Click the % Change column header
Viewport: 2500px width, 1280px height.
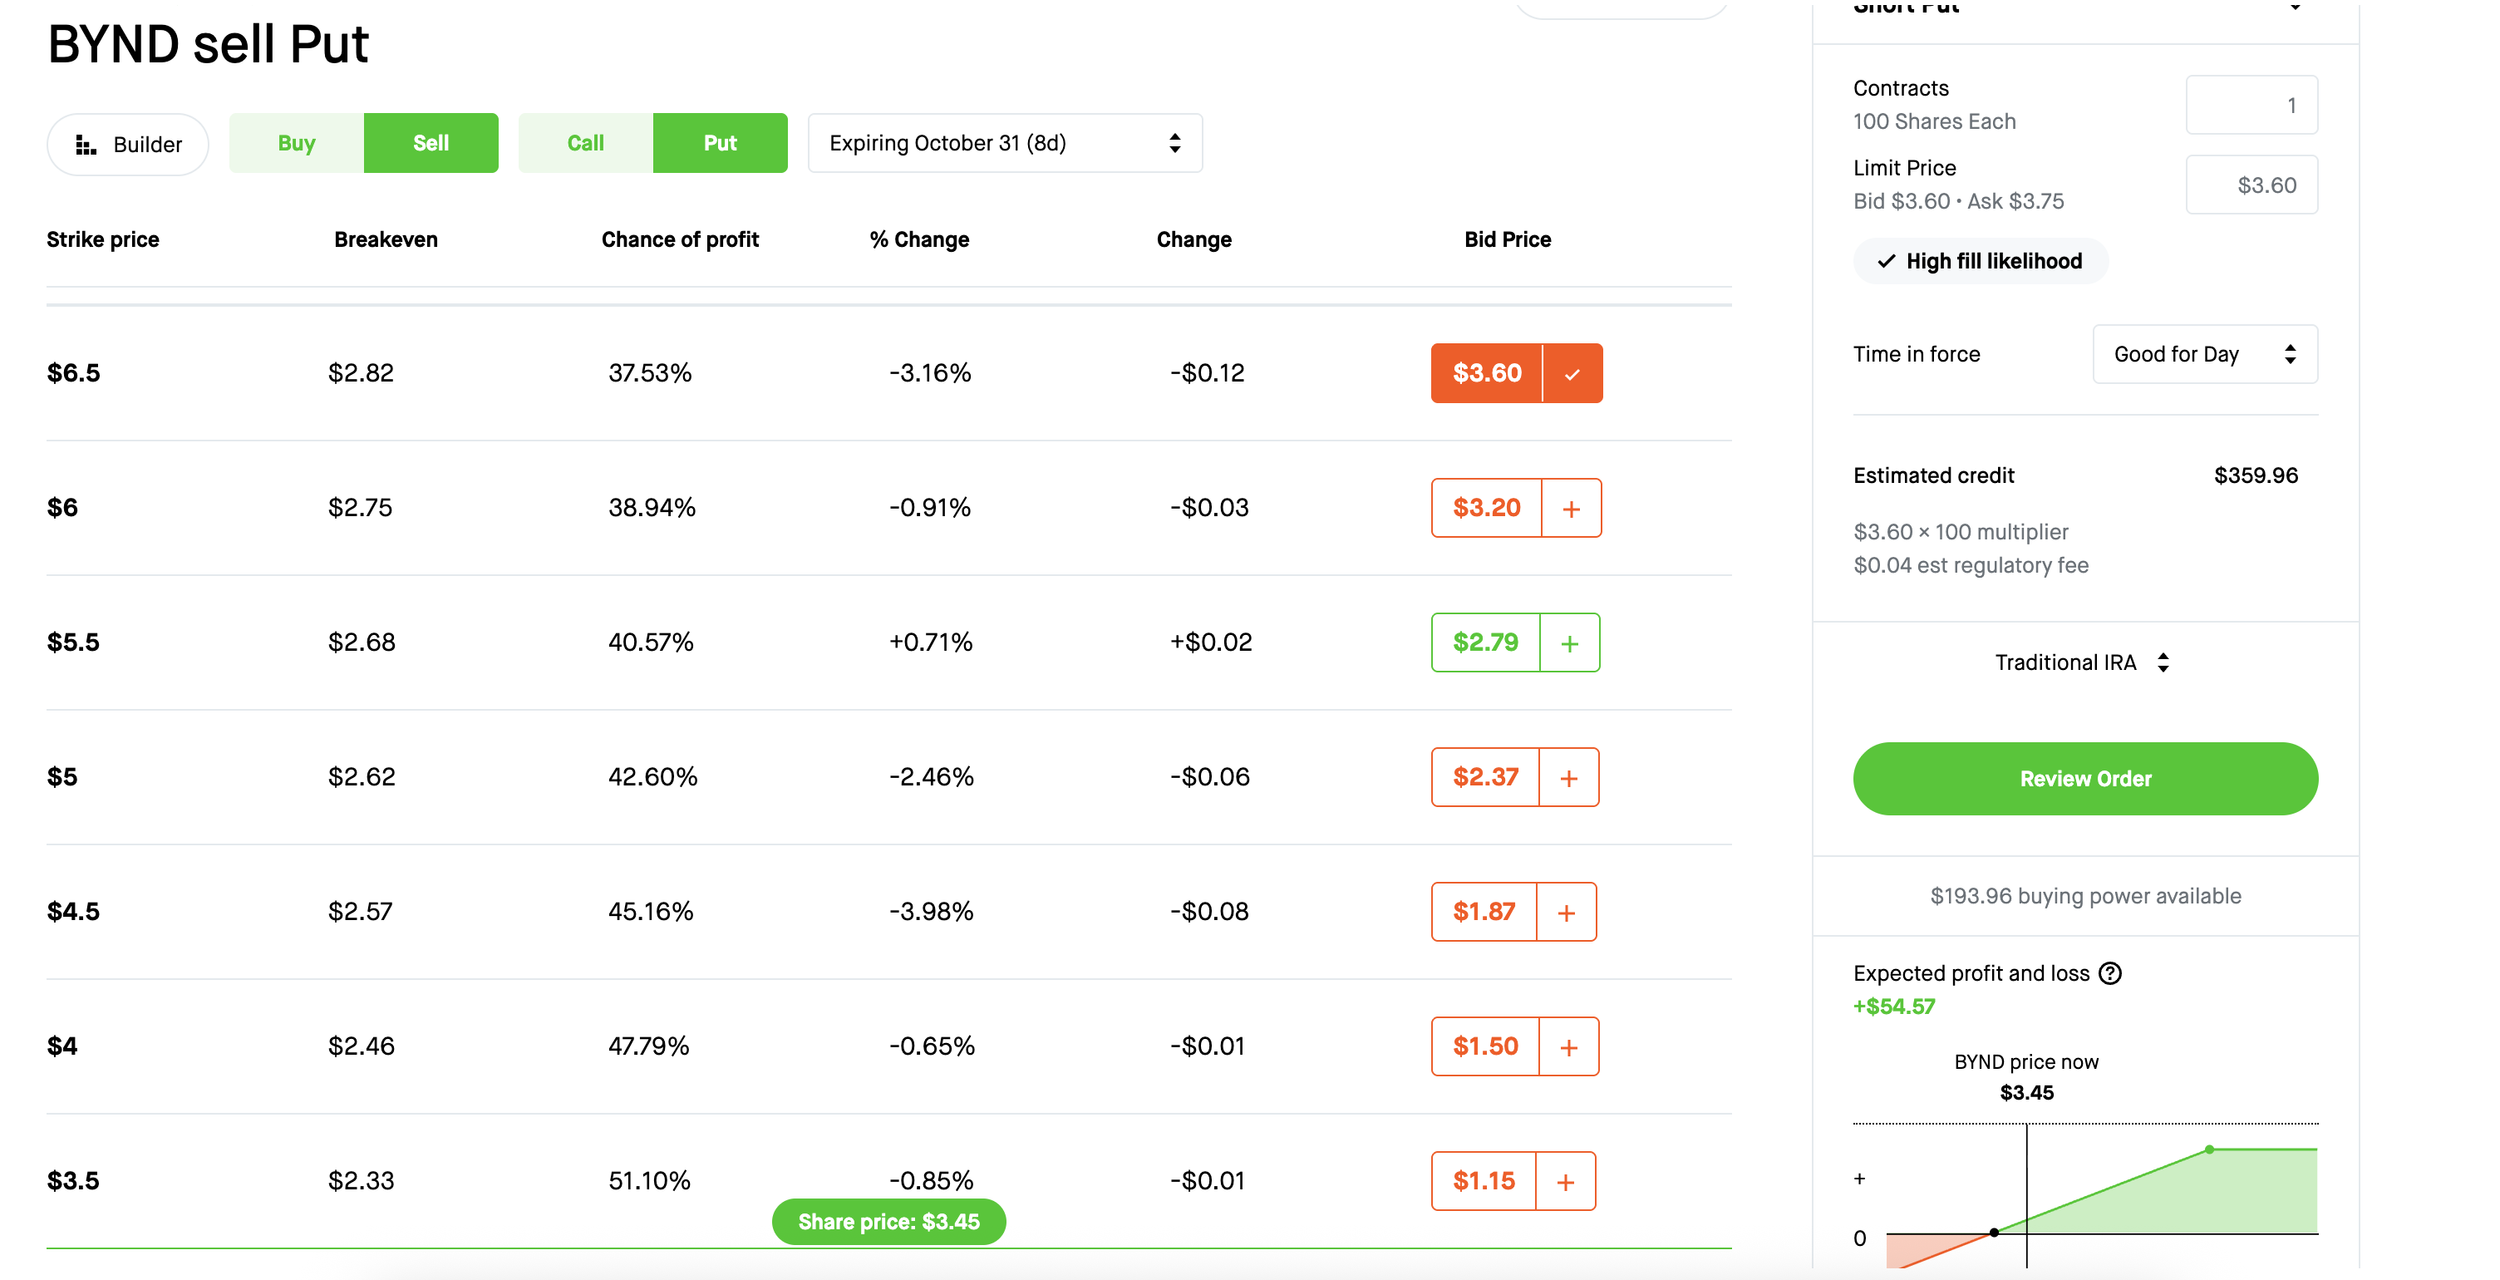pyautogui.click(x=919, y=240)
